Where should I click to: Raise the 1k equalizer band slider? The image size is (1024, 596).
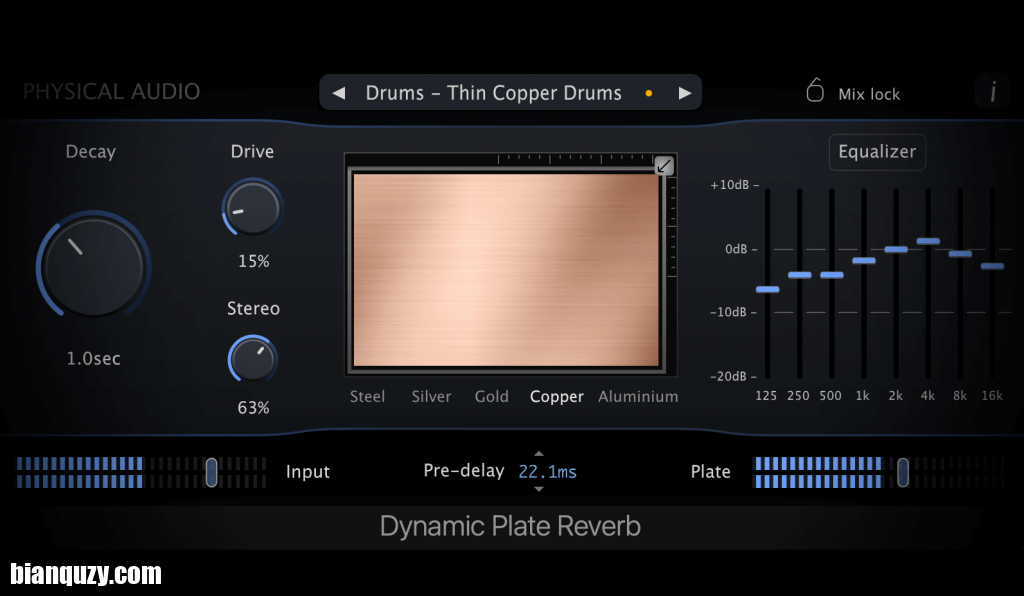(862, 259)
